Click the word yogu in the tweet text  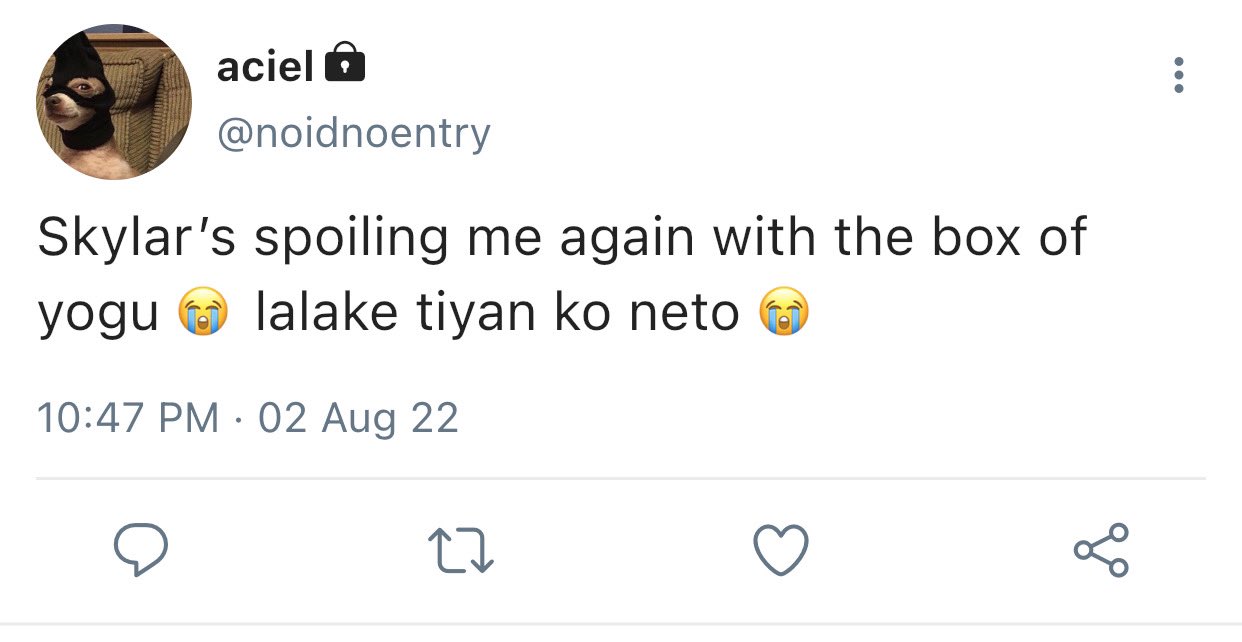coord(99,318)
